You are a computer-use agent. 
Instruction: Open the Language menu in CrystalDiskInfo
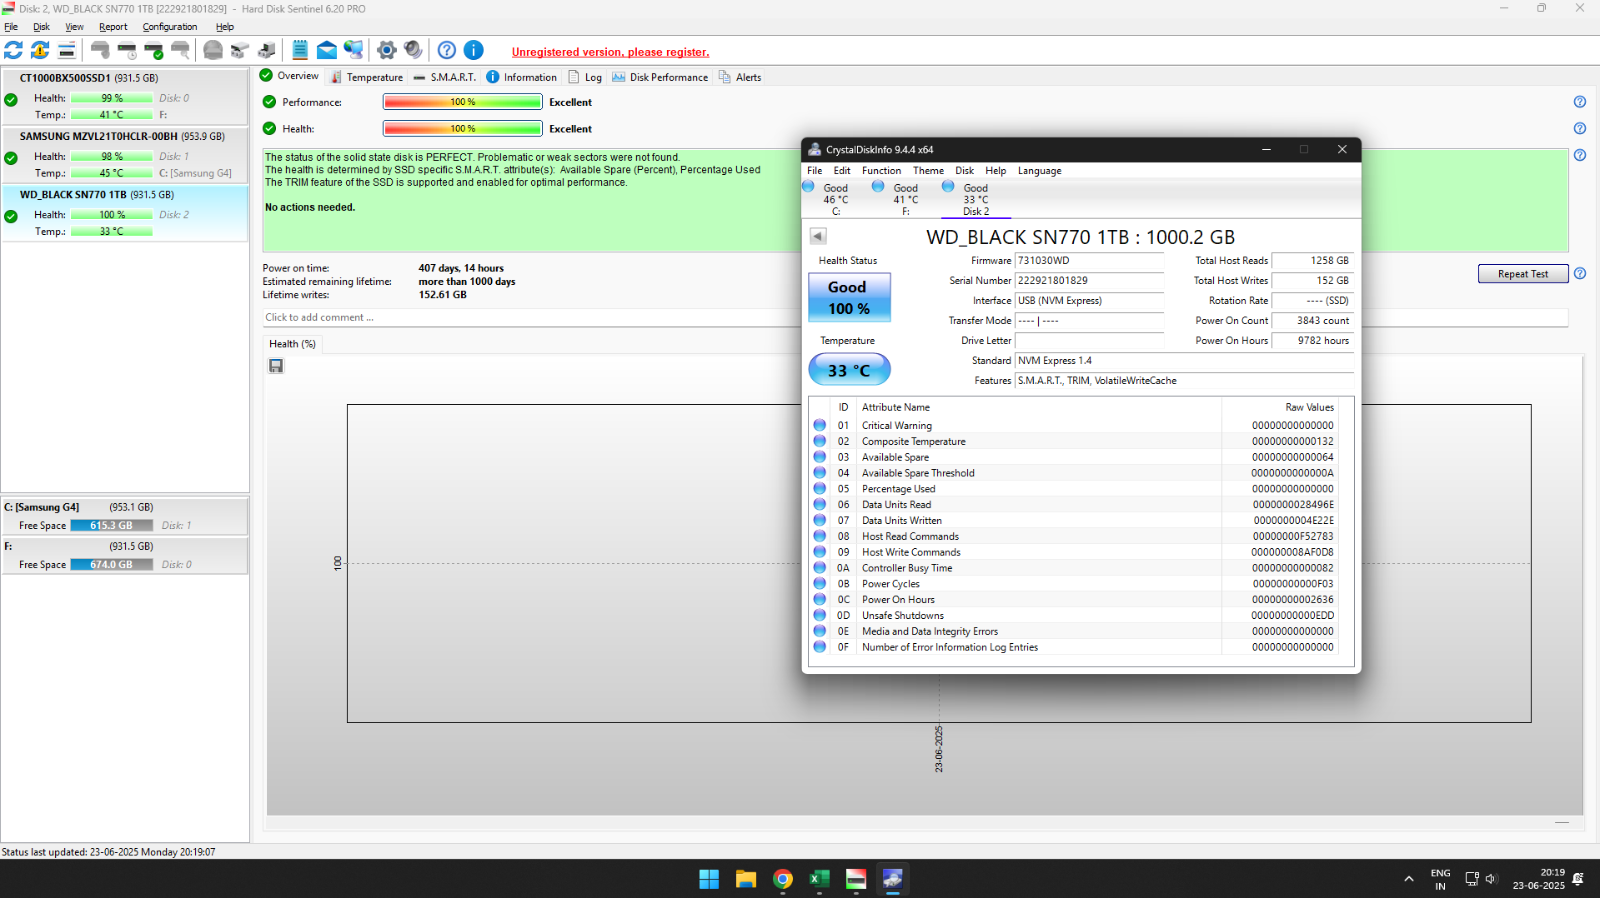[x=1040, y=171]
